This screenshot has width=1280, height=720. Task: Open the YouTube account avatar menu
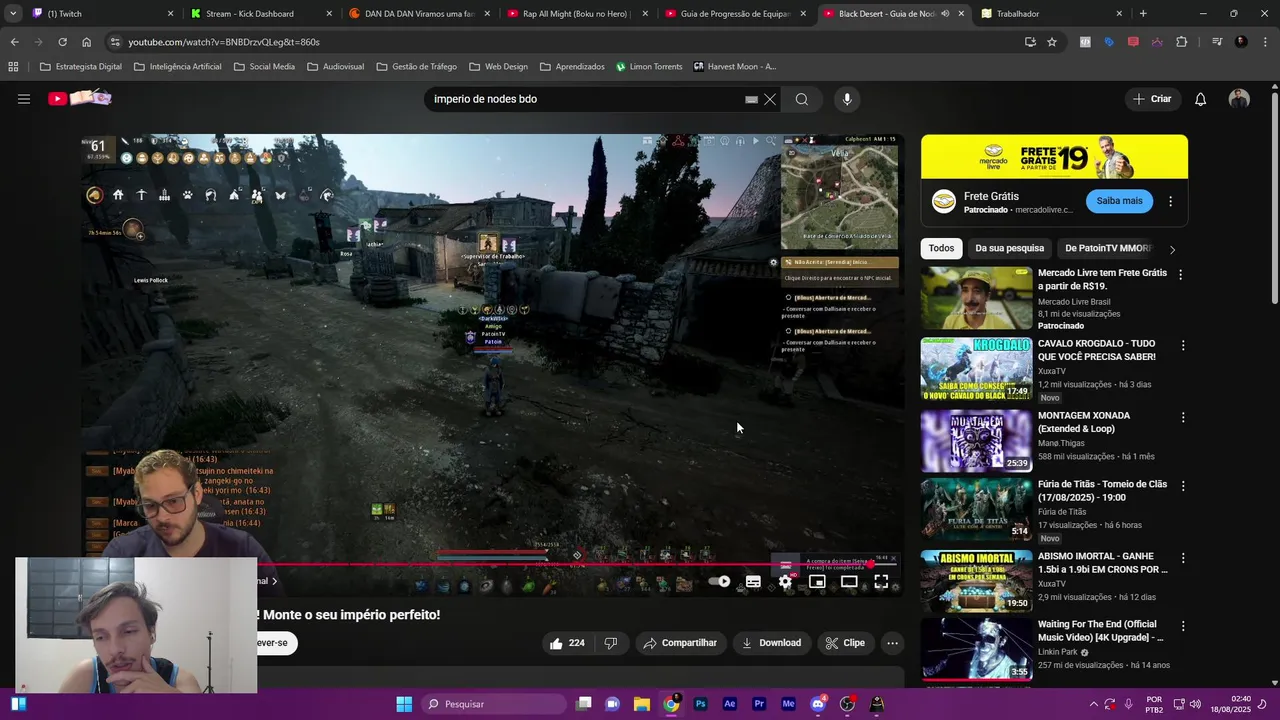point(1239,99)
